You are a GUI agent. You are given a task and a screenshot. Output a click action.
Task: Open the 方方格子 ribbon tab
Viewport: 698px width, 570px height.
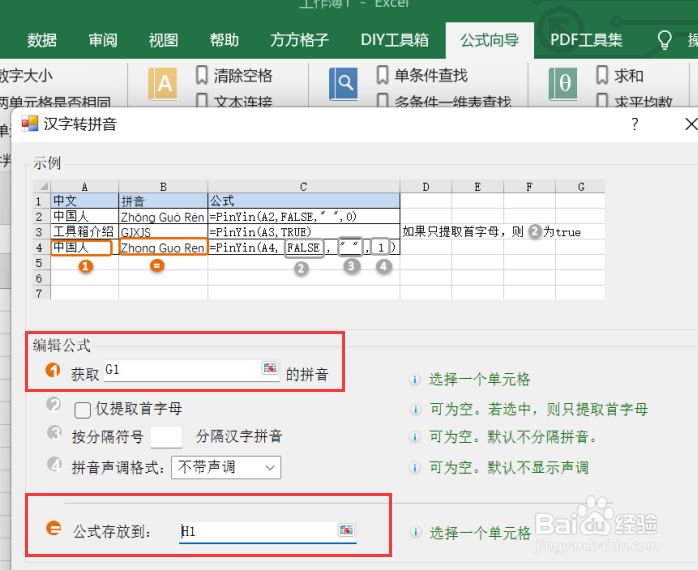[x=300, y=40]
